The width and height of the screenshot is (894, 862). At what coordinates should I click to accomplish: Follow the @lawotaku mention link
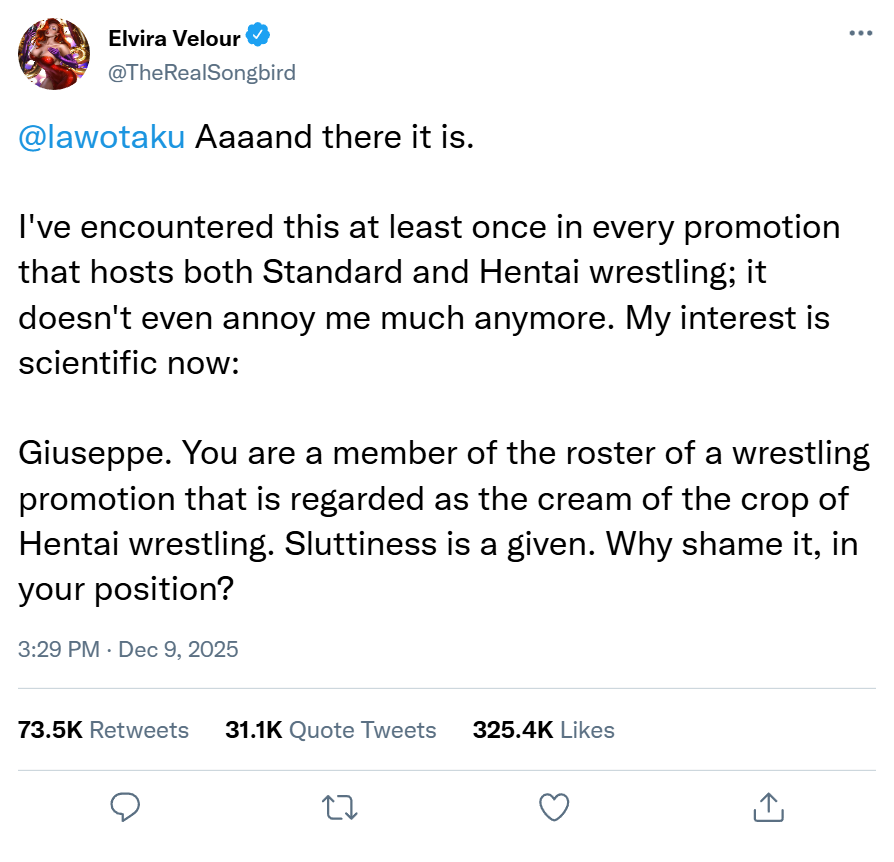point(102,137)
